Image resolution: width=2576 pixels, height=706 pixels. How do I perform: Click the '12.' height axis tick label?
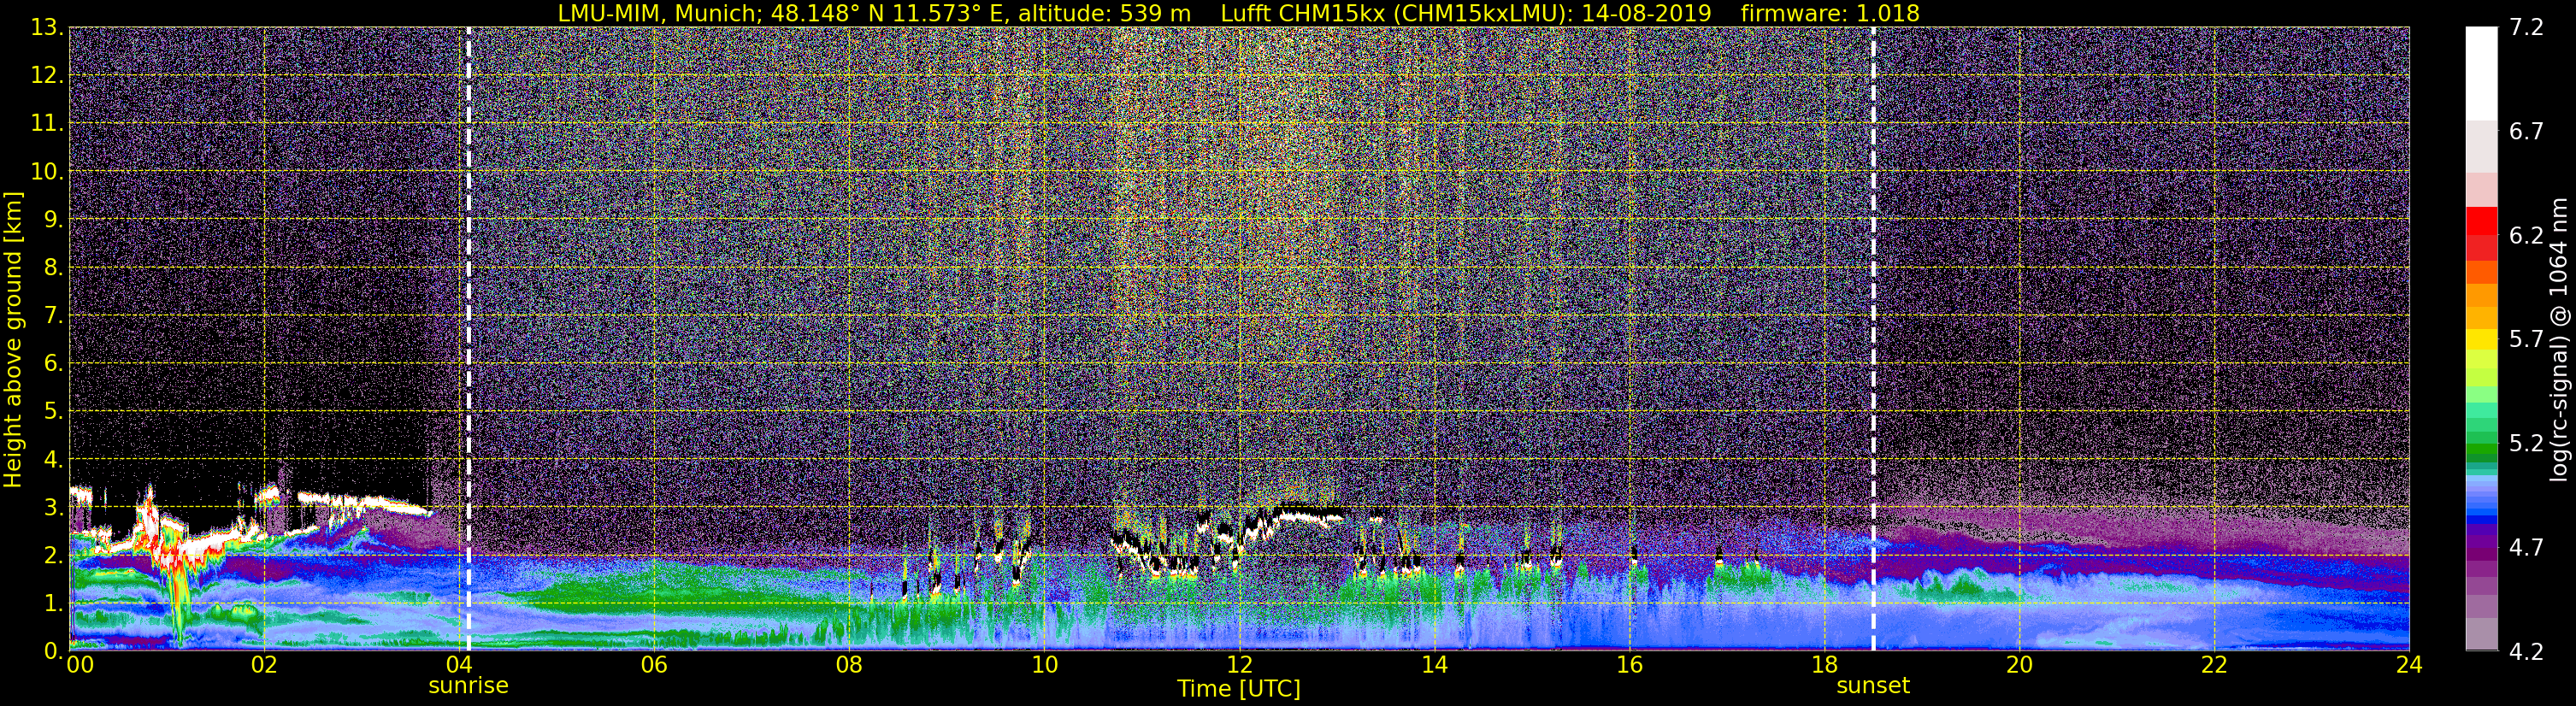coord(47,76)
